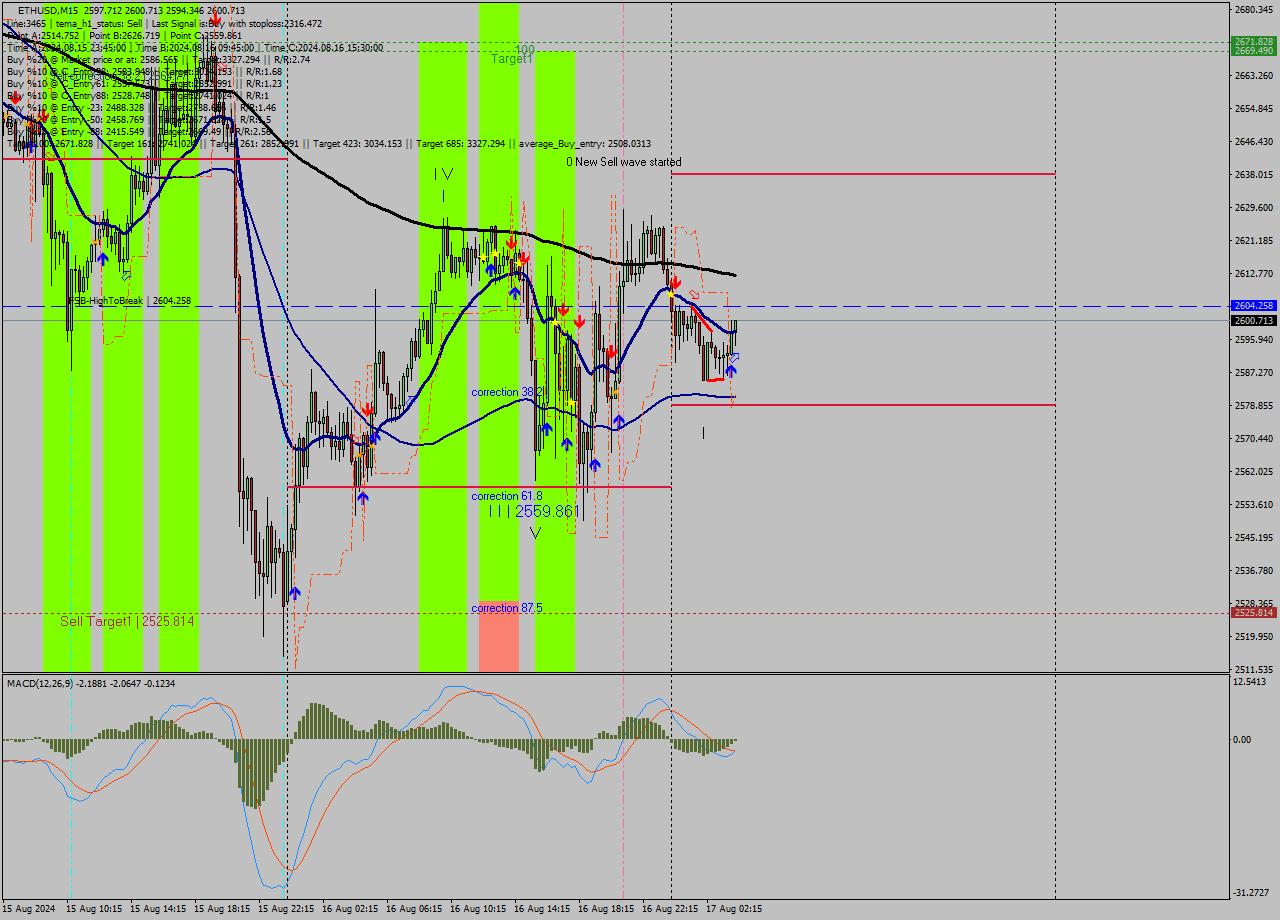Screen dimensions: 1280x920
Task: Click the red sell arrow on the rightmost red line
Action: 677,284
